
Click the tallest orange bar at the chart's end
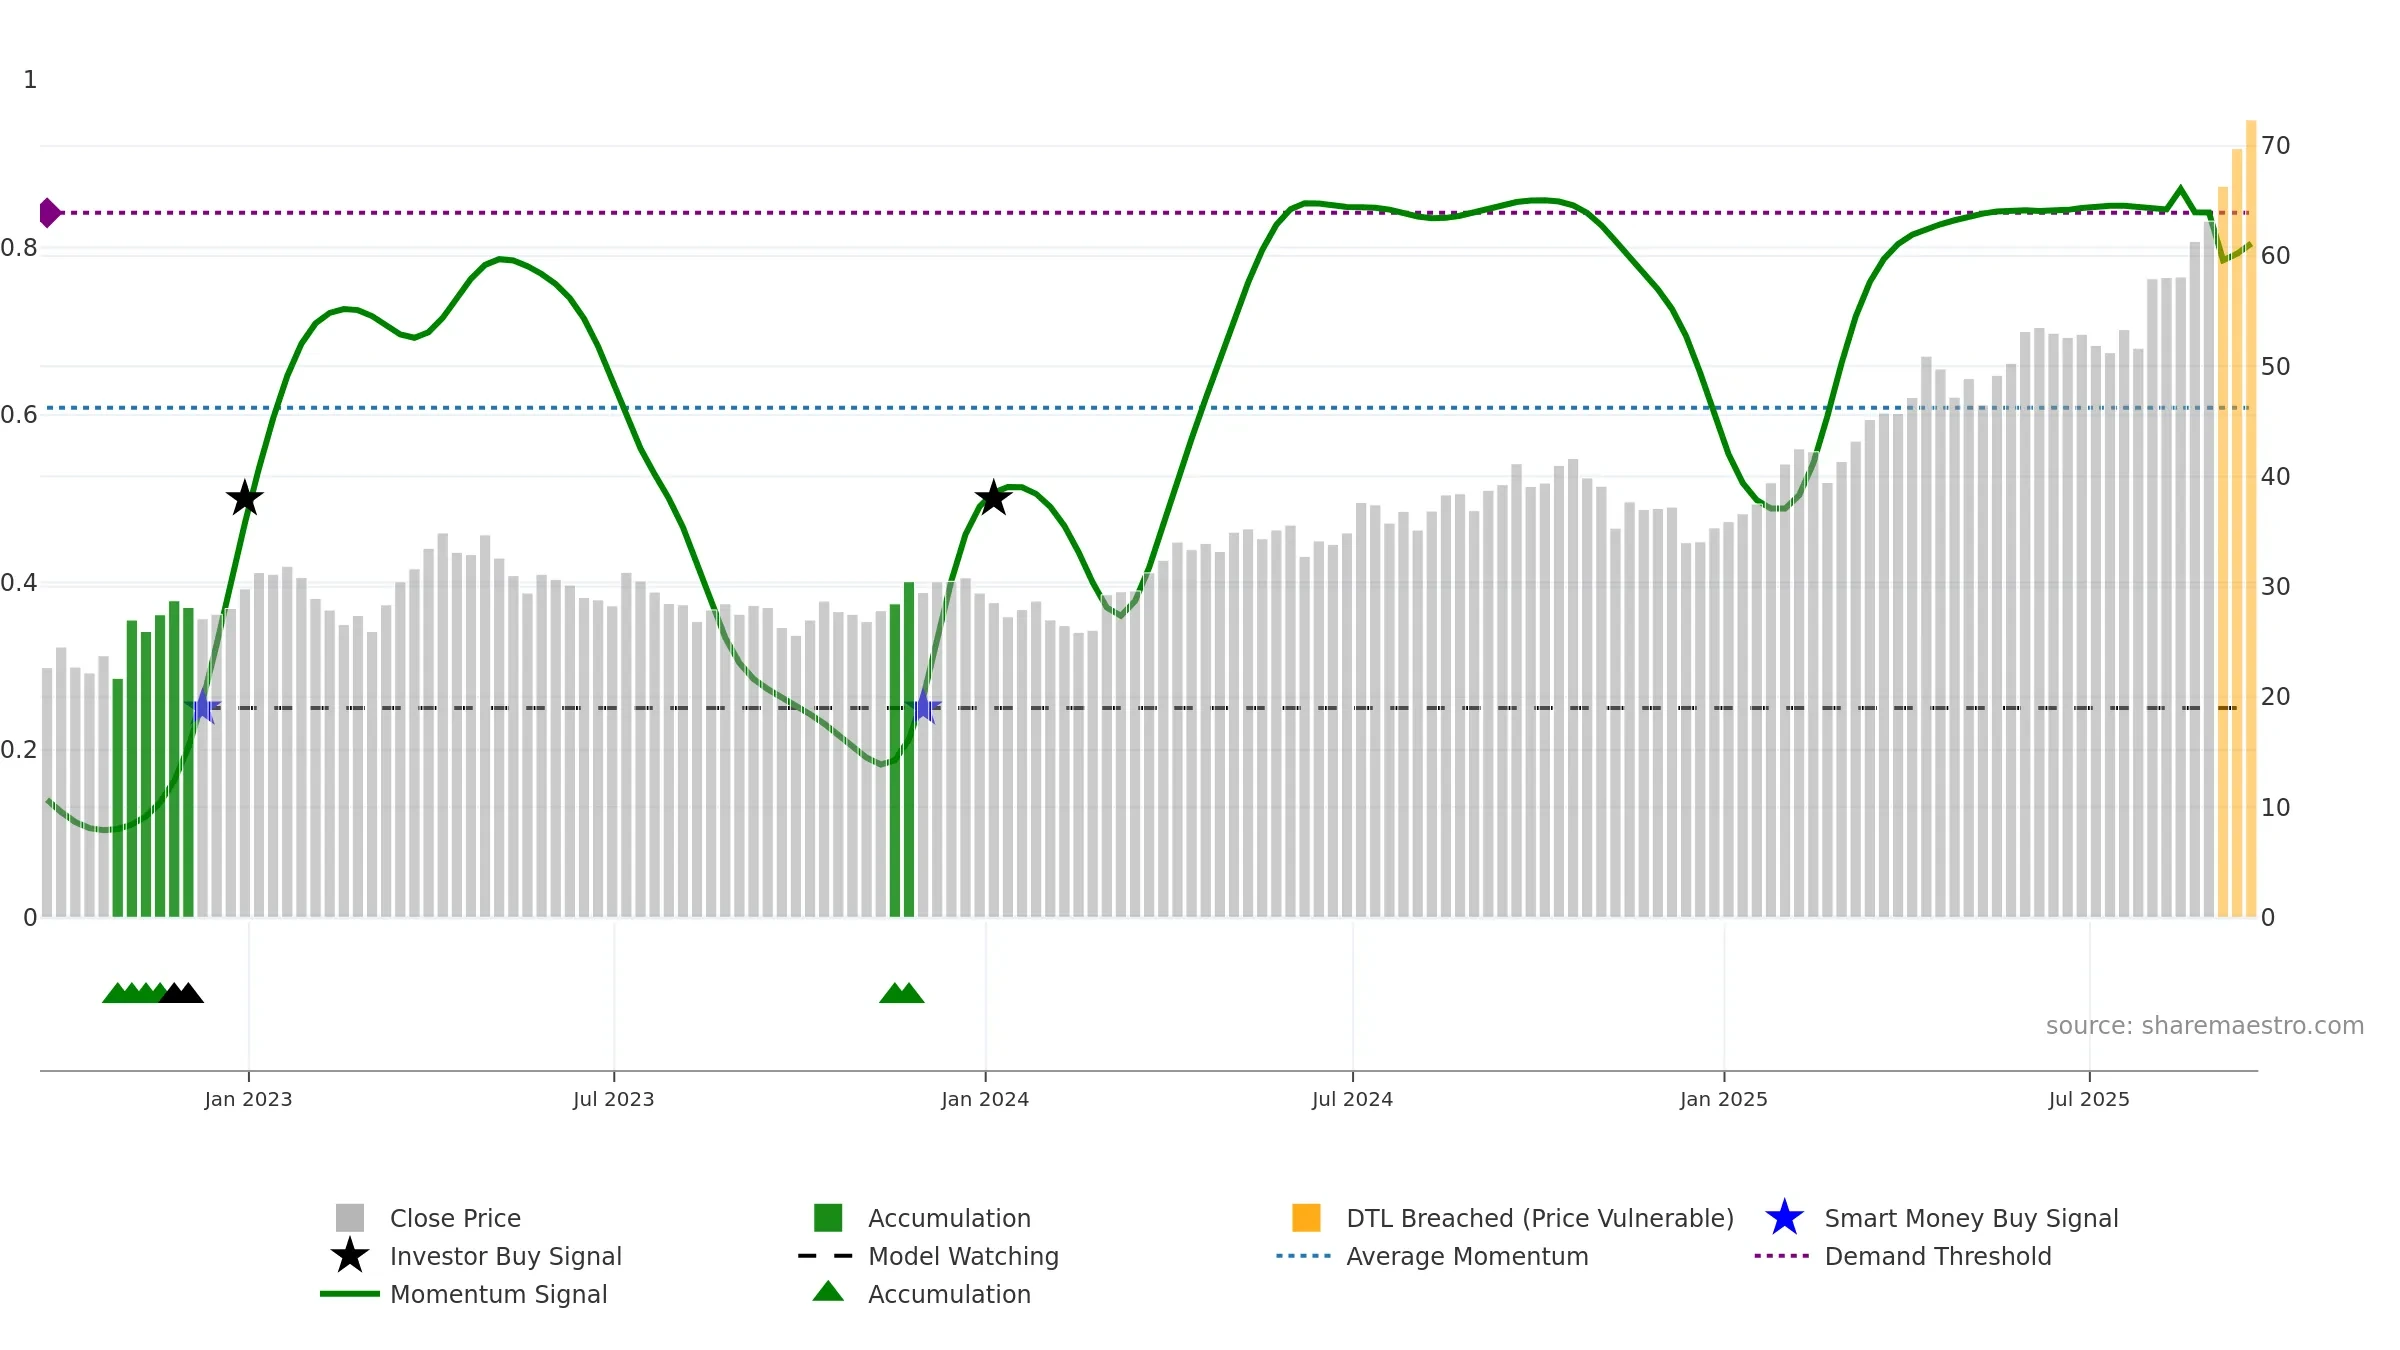[x=2251, y=518]
